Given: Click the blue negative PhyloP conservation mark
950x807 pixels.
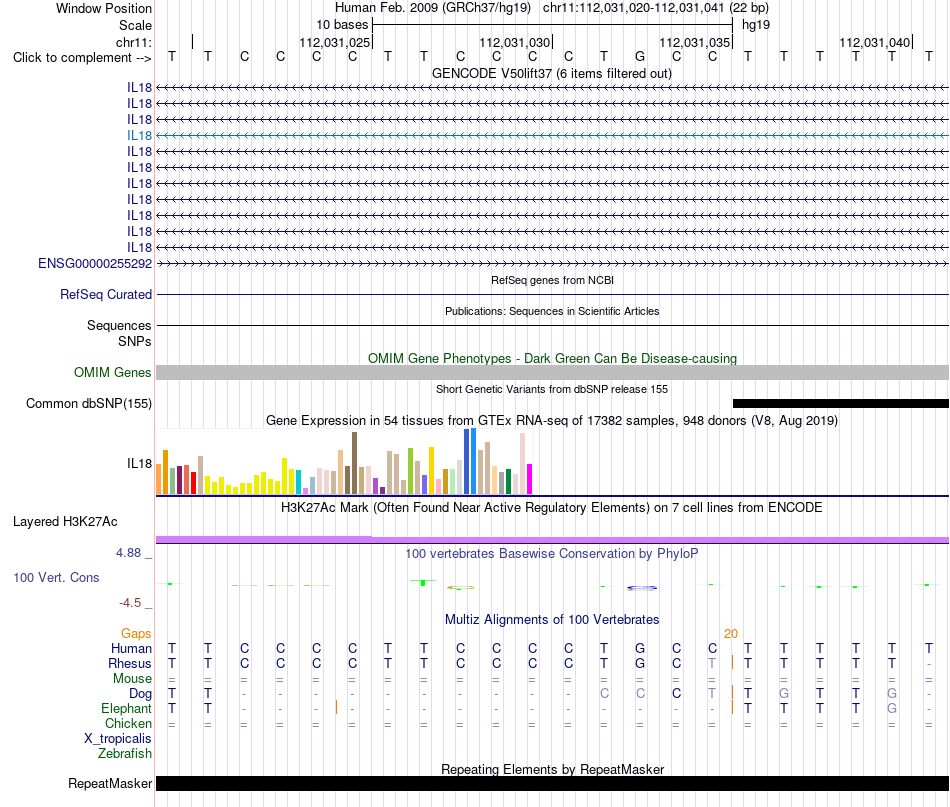Looking at the screenshot, I should pos(642,588).
